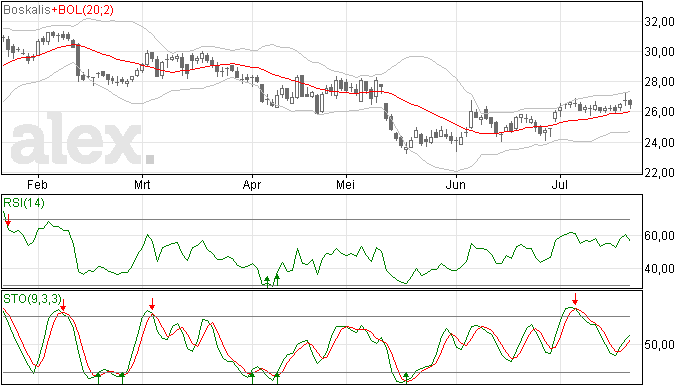Click the STO(9,3,3) panel label
The height and width of the screenshot is (387, 690).
pos(33,299)
